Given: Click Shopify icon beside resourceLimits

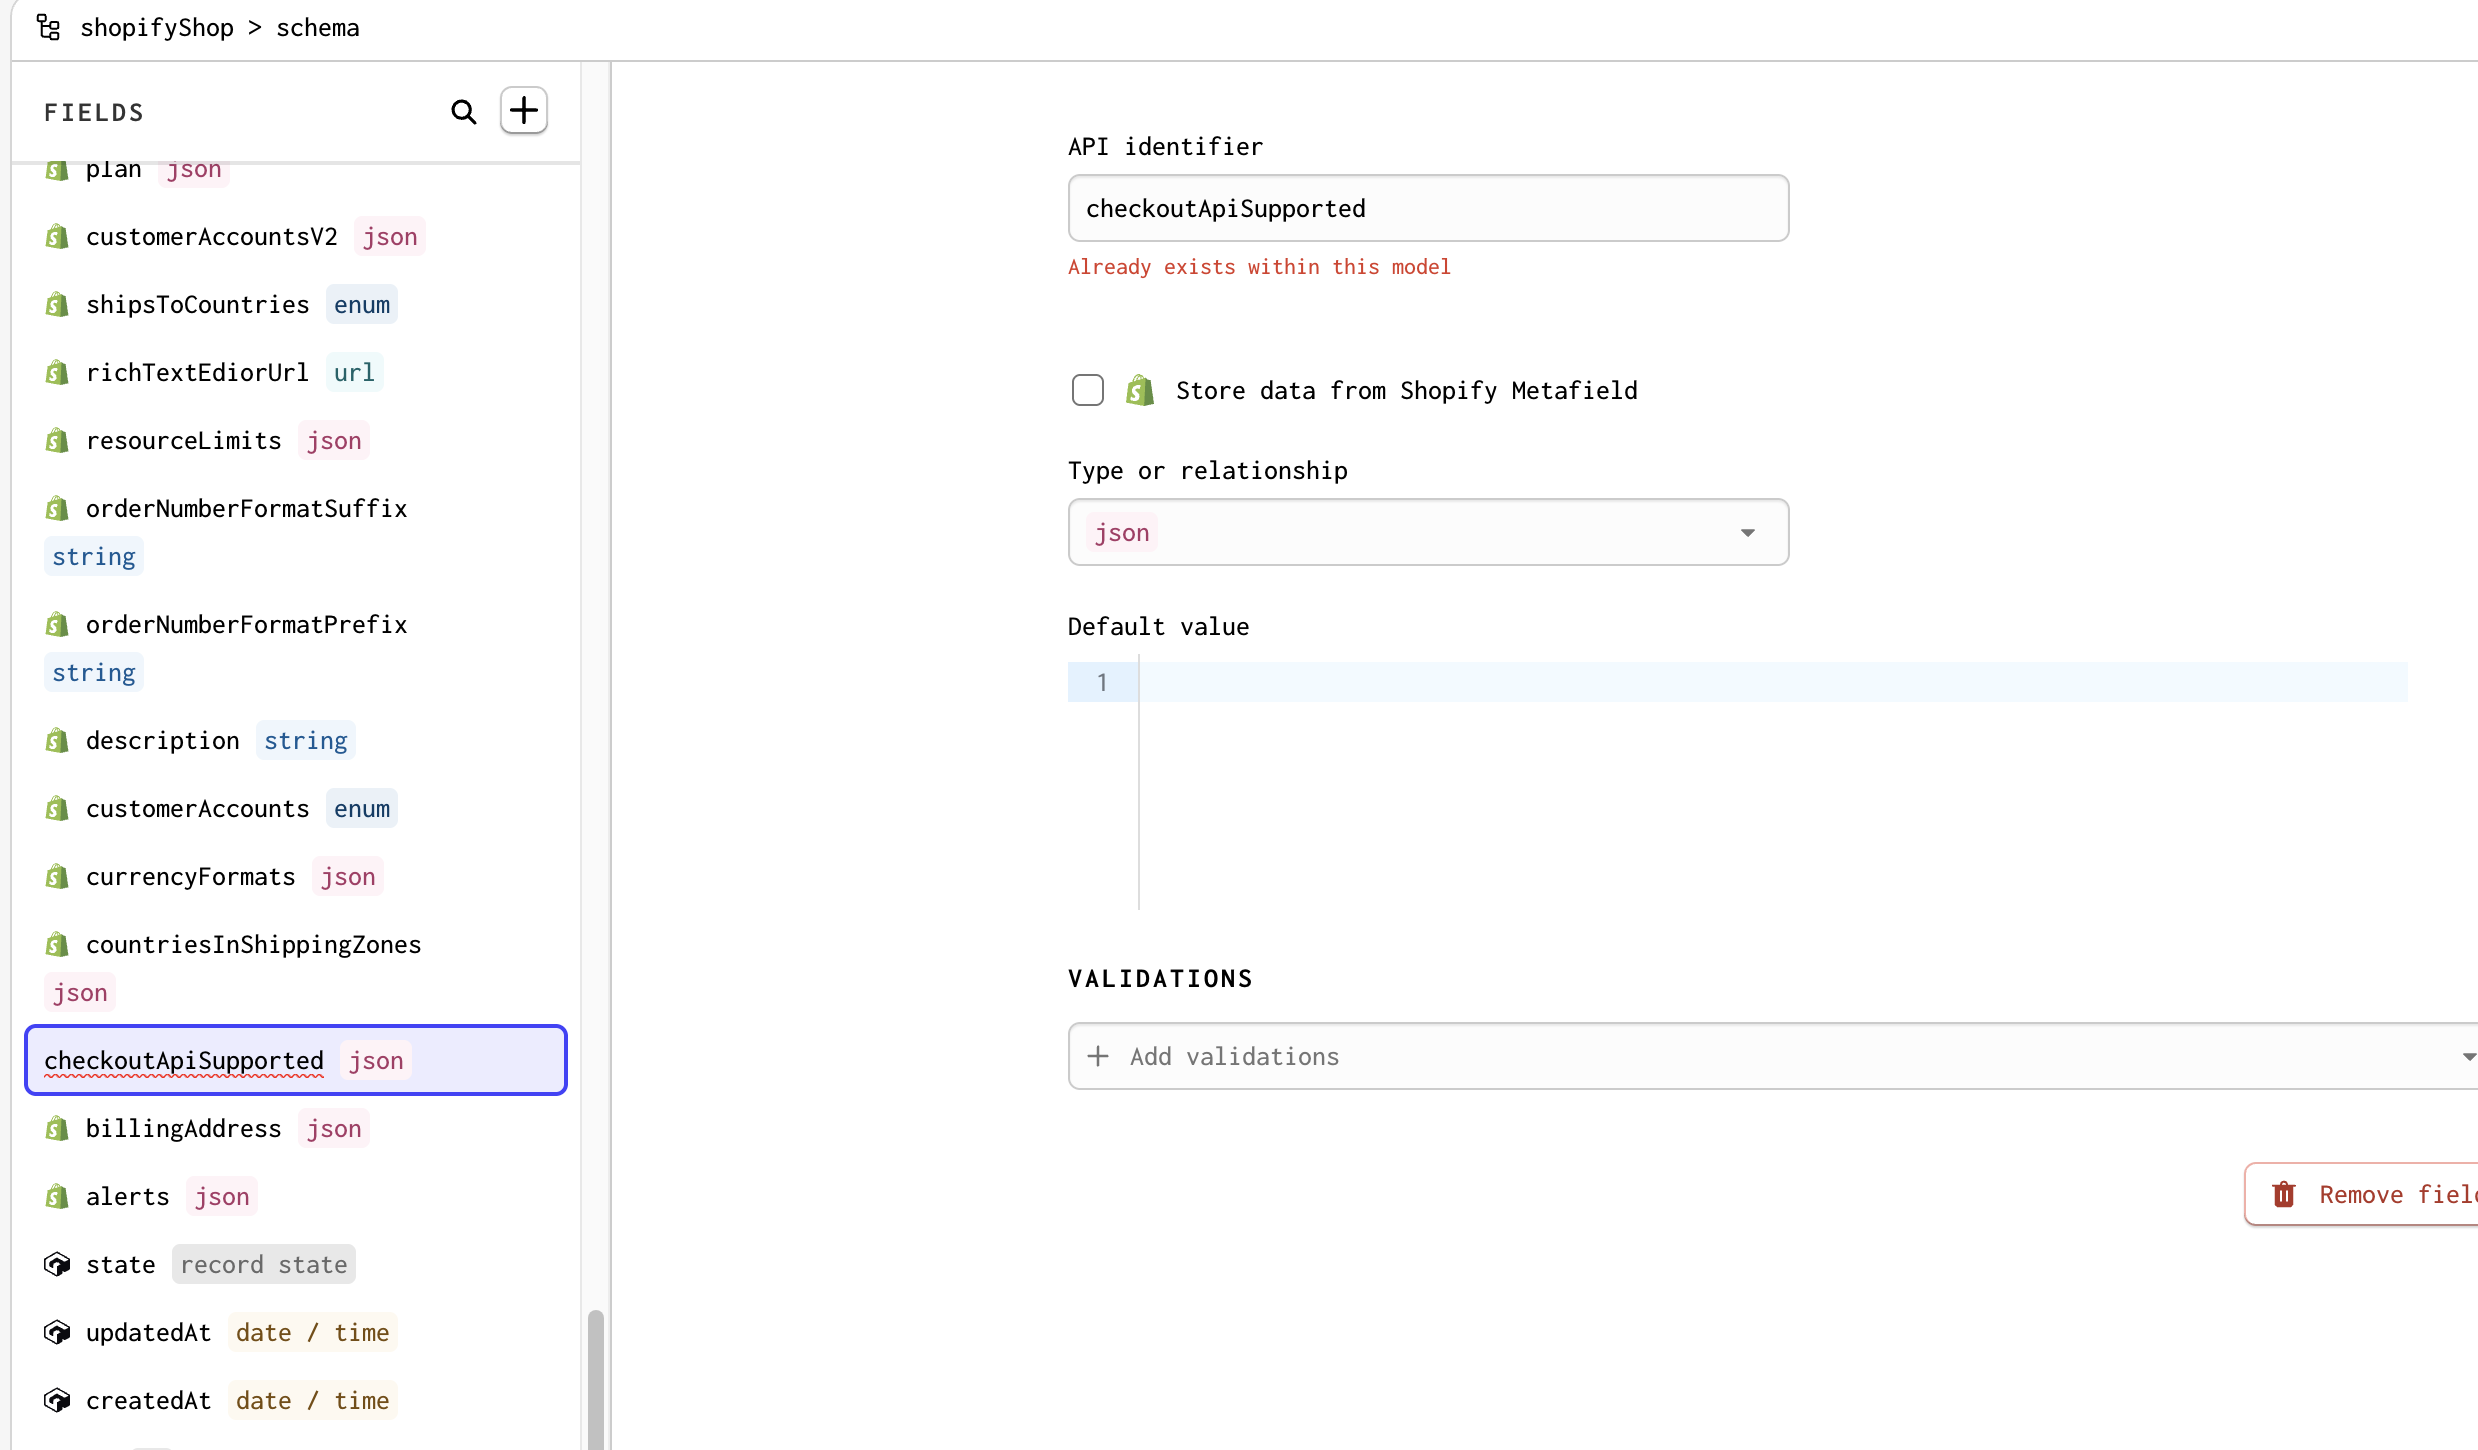Looking at the screenshot, I should pos(57,441).
